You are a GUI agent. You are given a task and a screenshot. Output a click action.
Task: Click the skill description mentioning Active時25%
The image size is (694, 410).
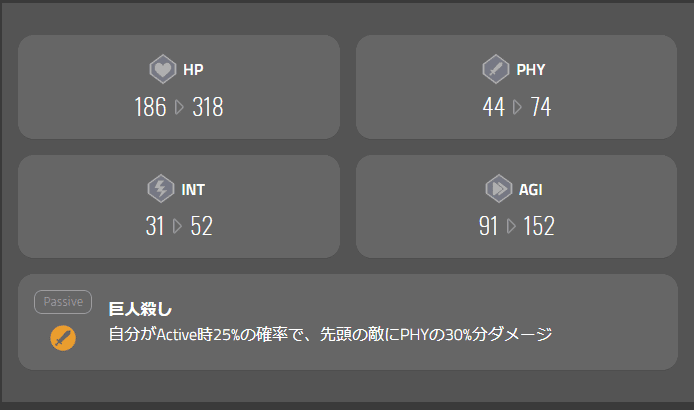coord(331,334)
